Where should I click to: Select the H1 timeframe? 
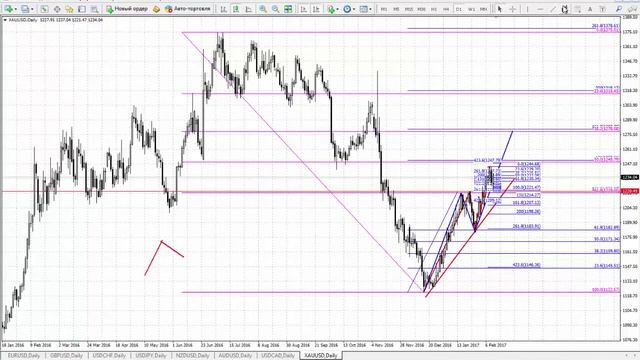(x=433, y=9)
